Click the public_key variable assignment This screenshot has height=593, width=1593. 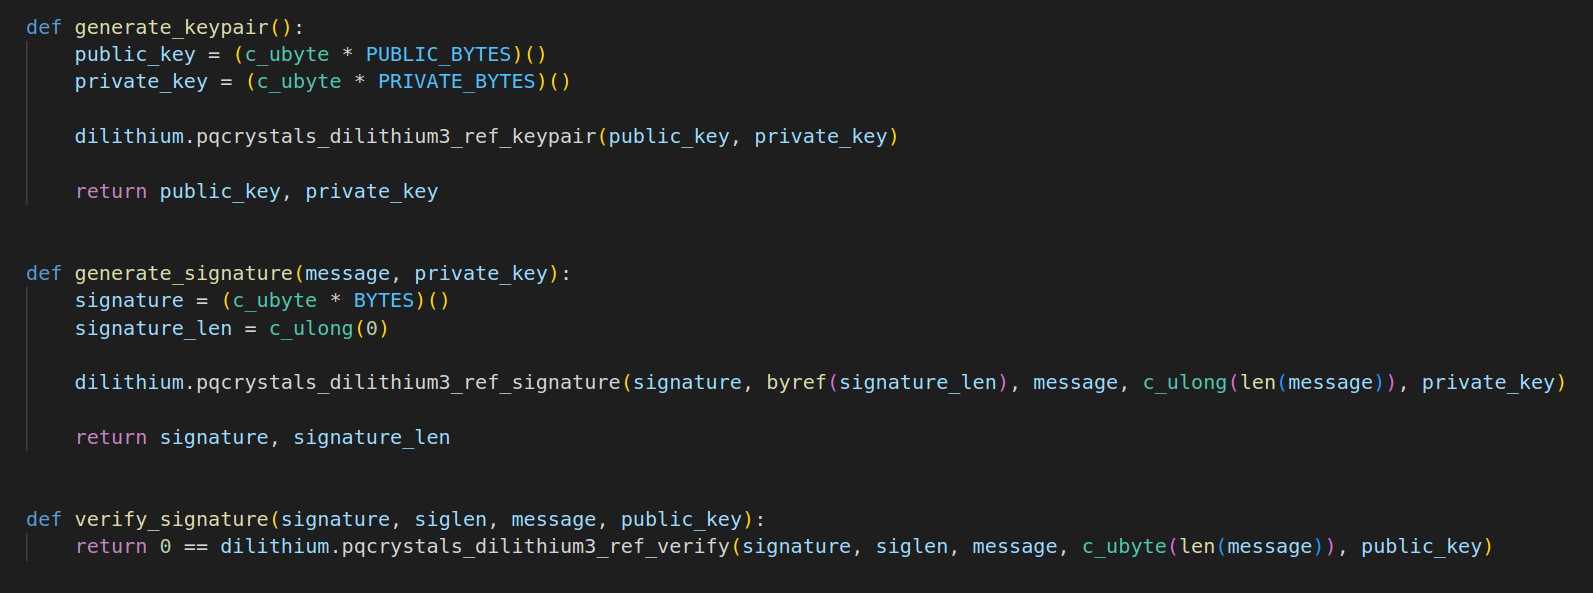tap(135, 54)
